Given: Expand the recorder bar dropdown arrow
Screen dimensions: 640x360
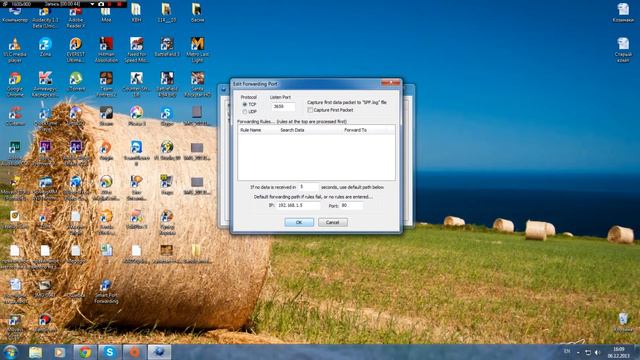Looking at the screenshot, I should (93, 4).
